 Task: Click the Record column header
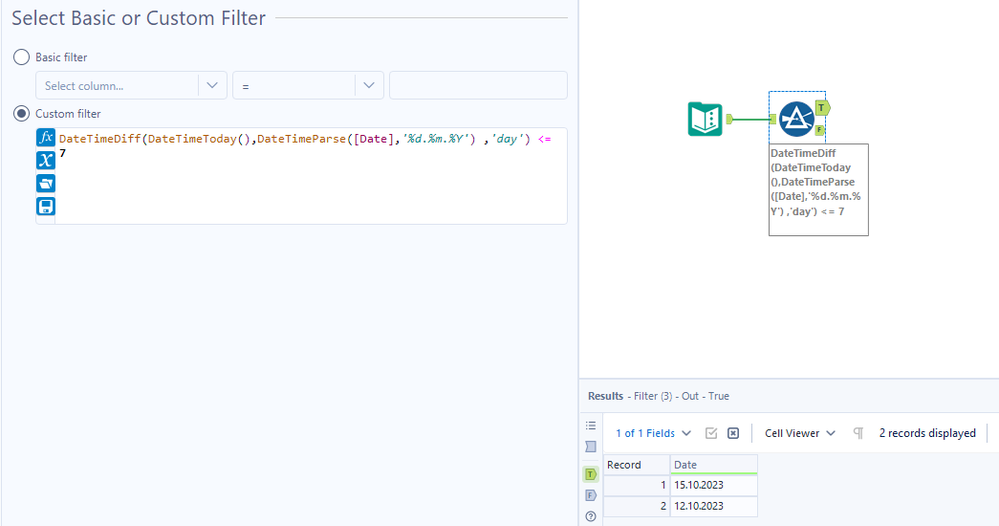pos(636,465)
